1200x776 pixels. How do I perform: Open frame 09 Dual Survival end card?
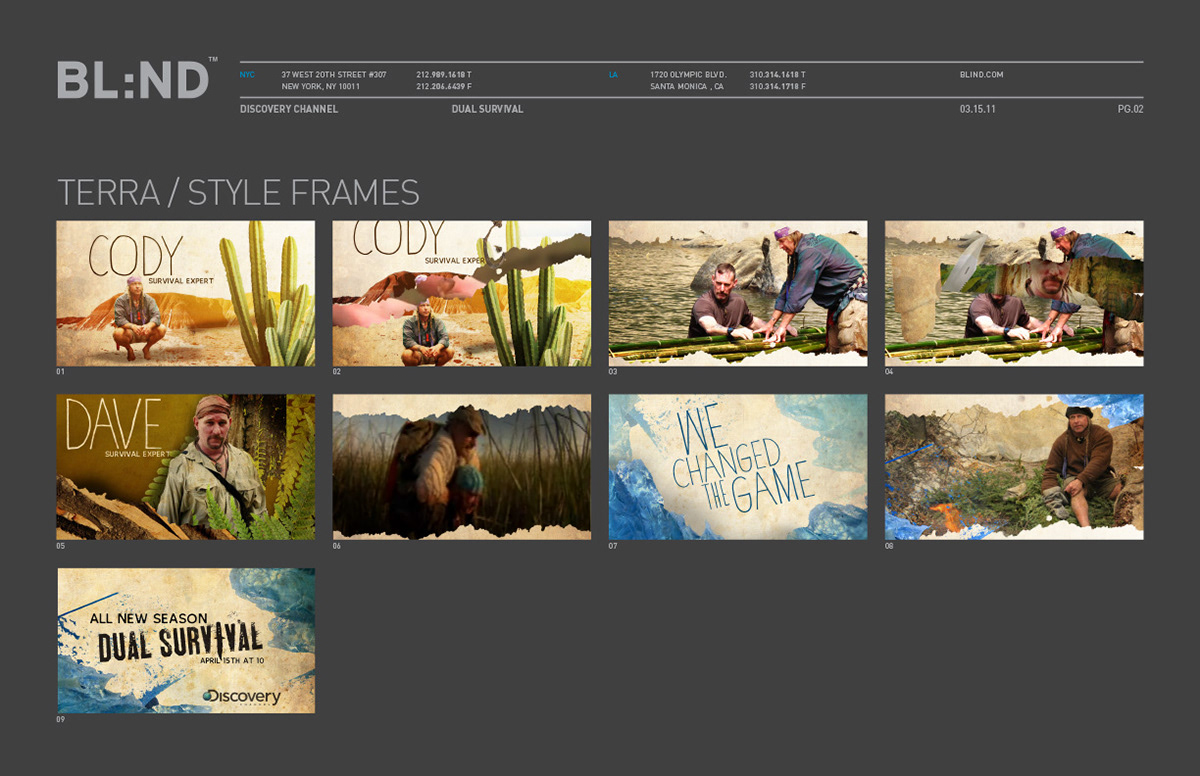[x=186, y=641]
